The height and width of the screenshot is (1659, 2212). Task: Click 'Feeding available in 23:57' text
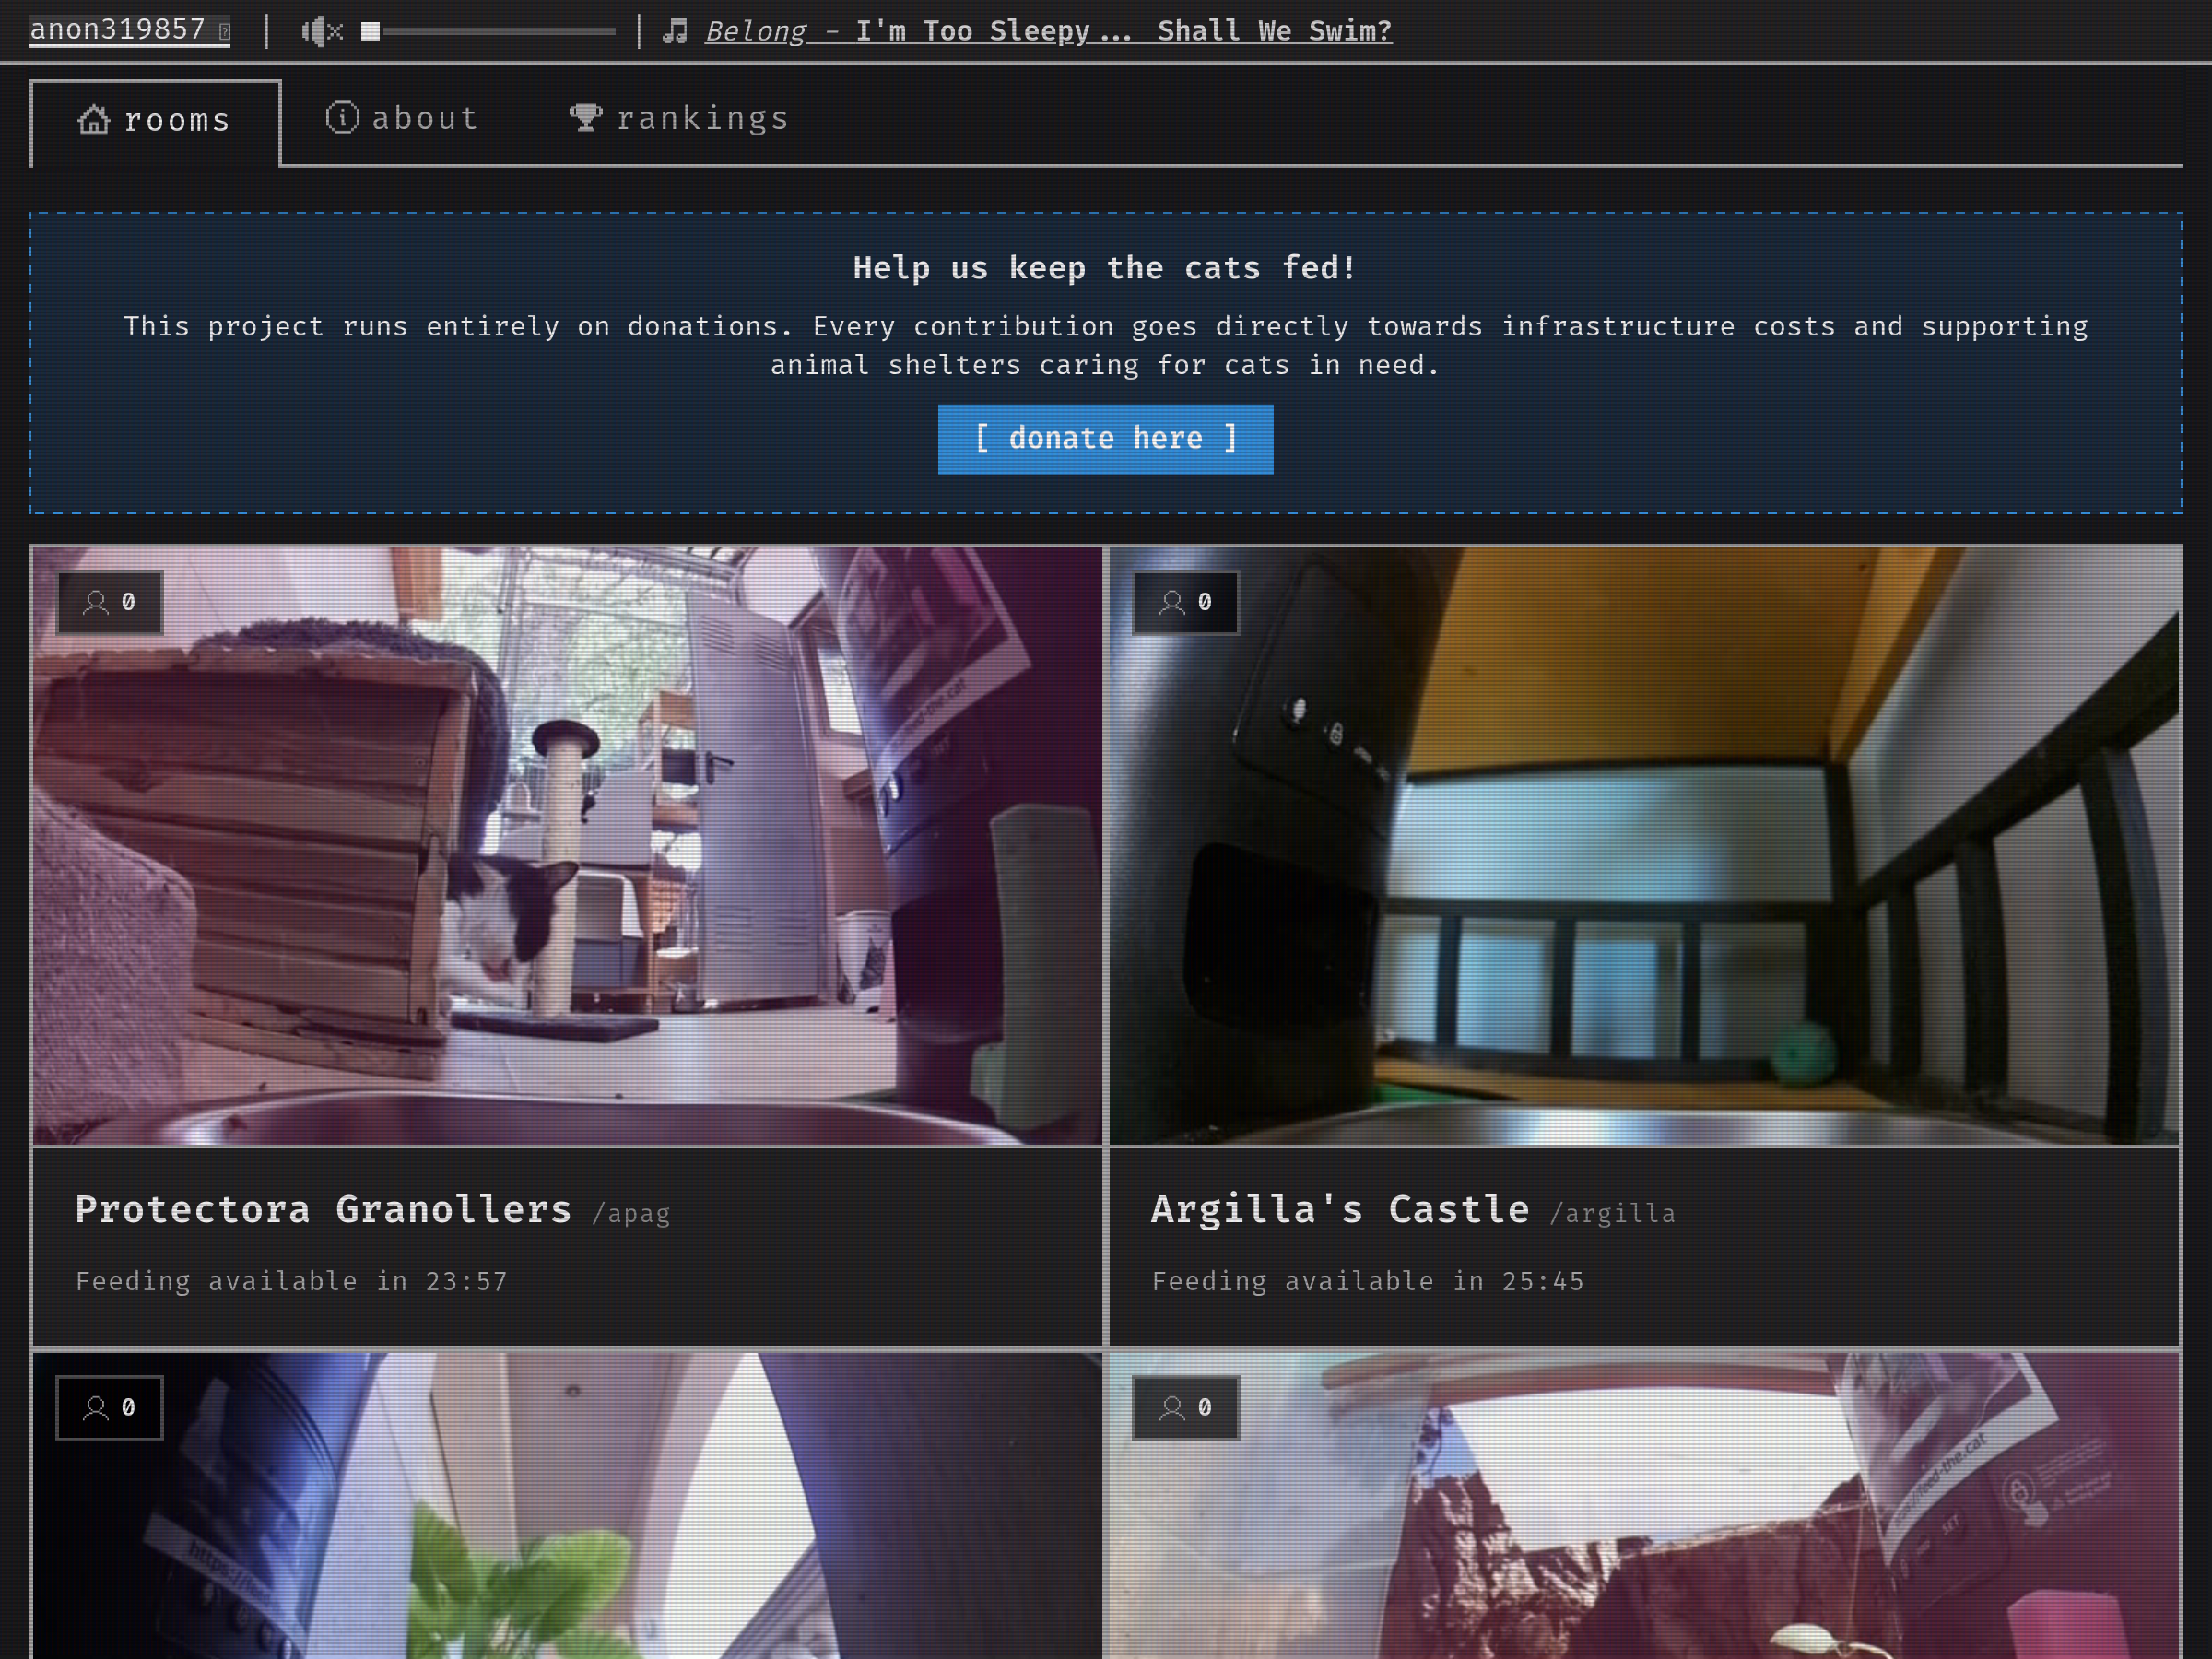291,1282
